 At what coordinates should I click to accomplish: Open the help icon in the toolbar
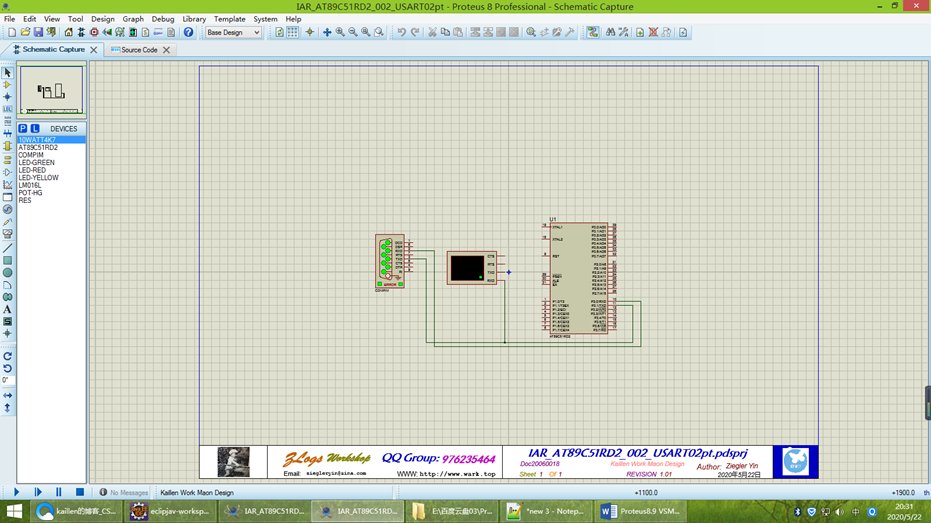click(188, 32)
